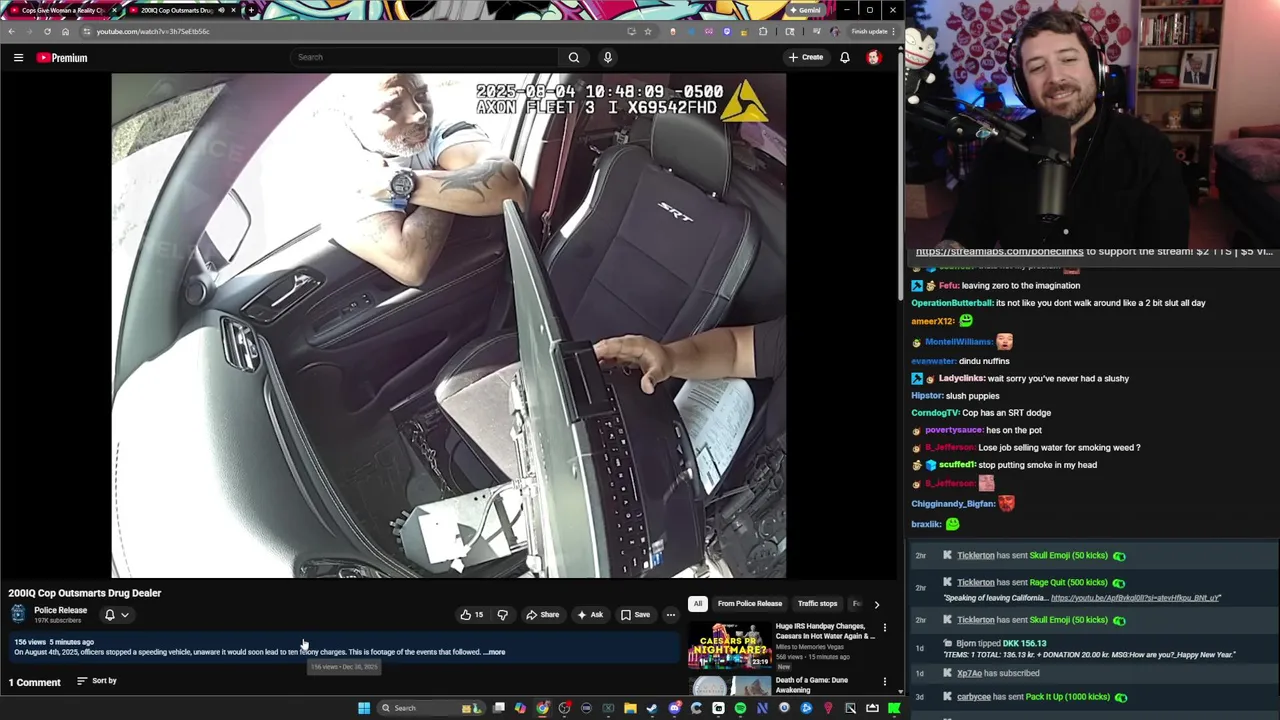Image resolution: width=1280 pixels, height=720 pixels.
Task: Open the streamlabs.com/boneclinks support link
Action: (999, 251)
